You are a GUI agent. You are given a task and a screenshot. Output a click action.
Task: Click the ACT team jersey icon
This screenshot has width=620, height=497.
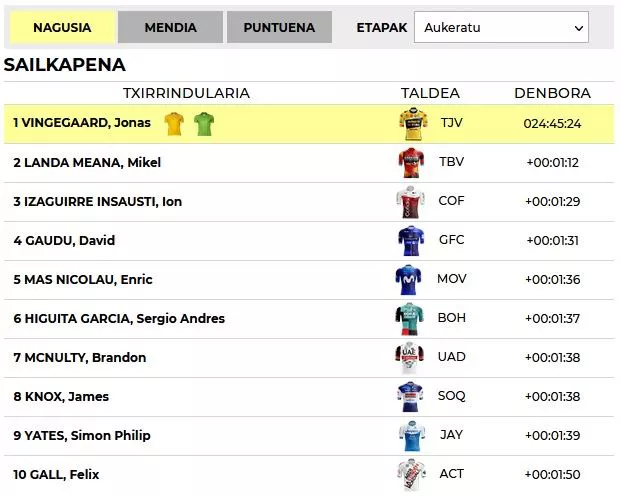411,475
